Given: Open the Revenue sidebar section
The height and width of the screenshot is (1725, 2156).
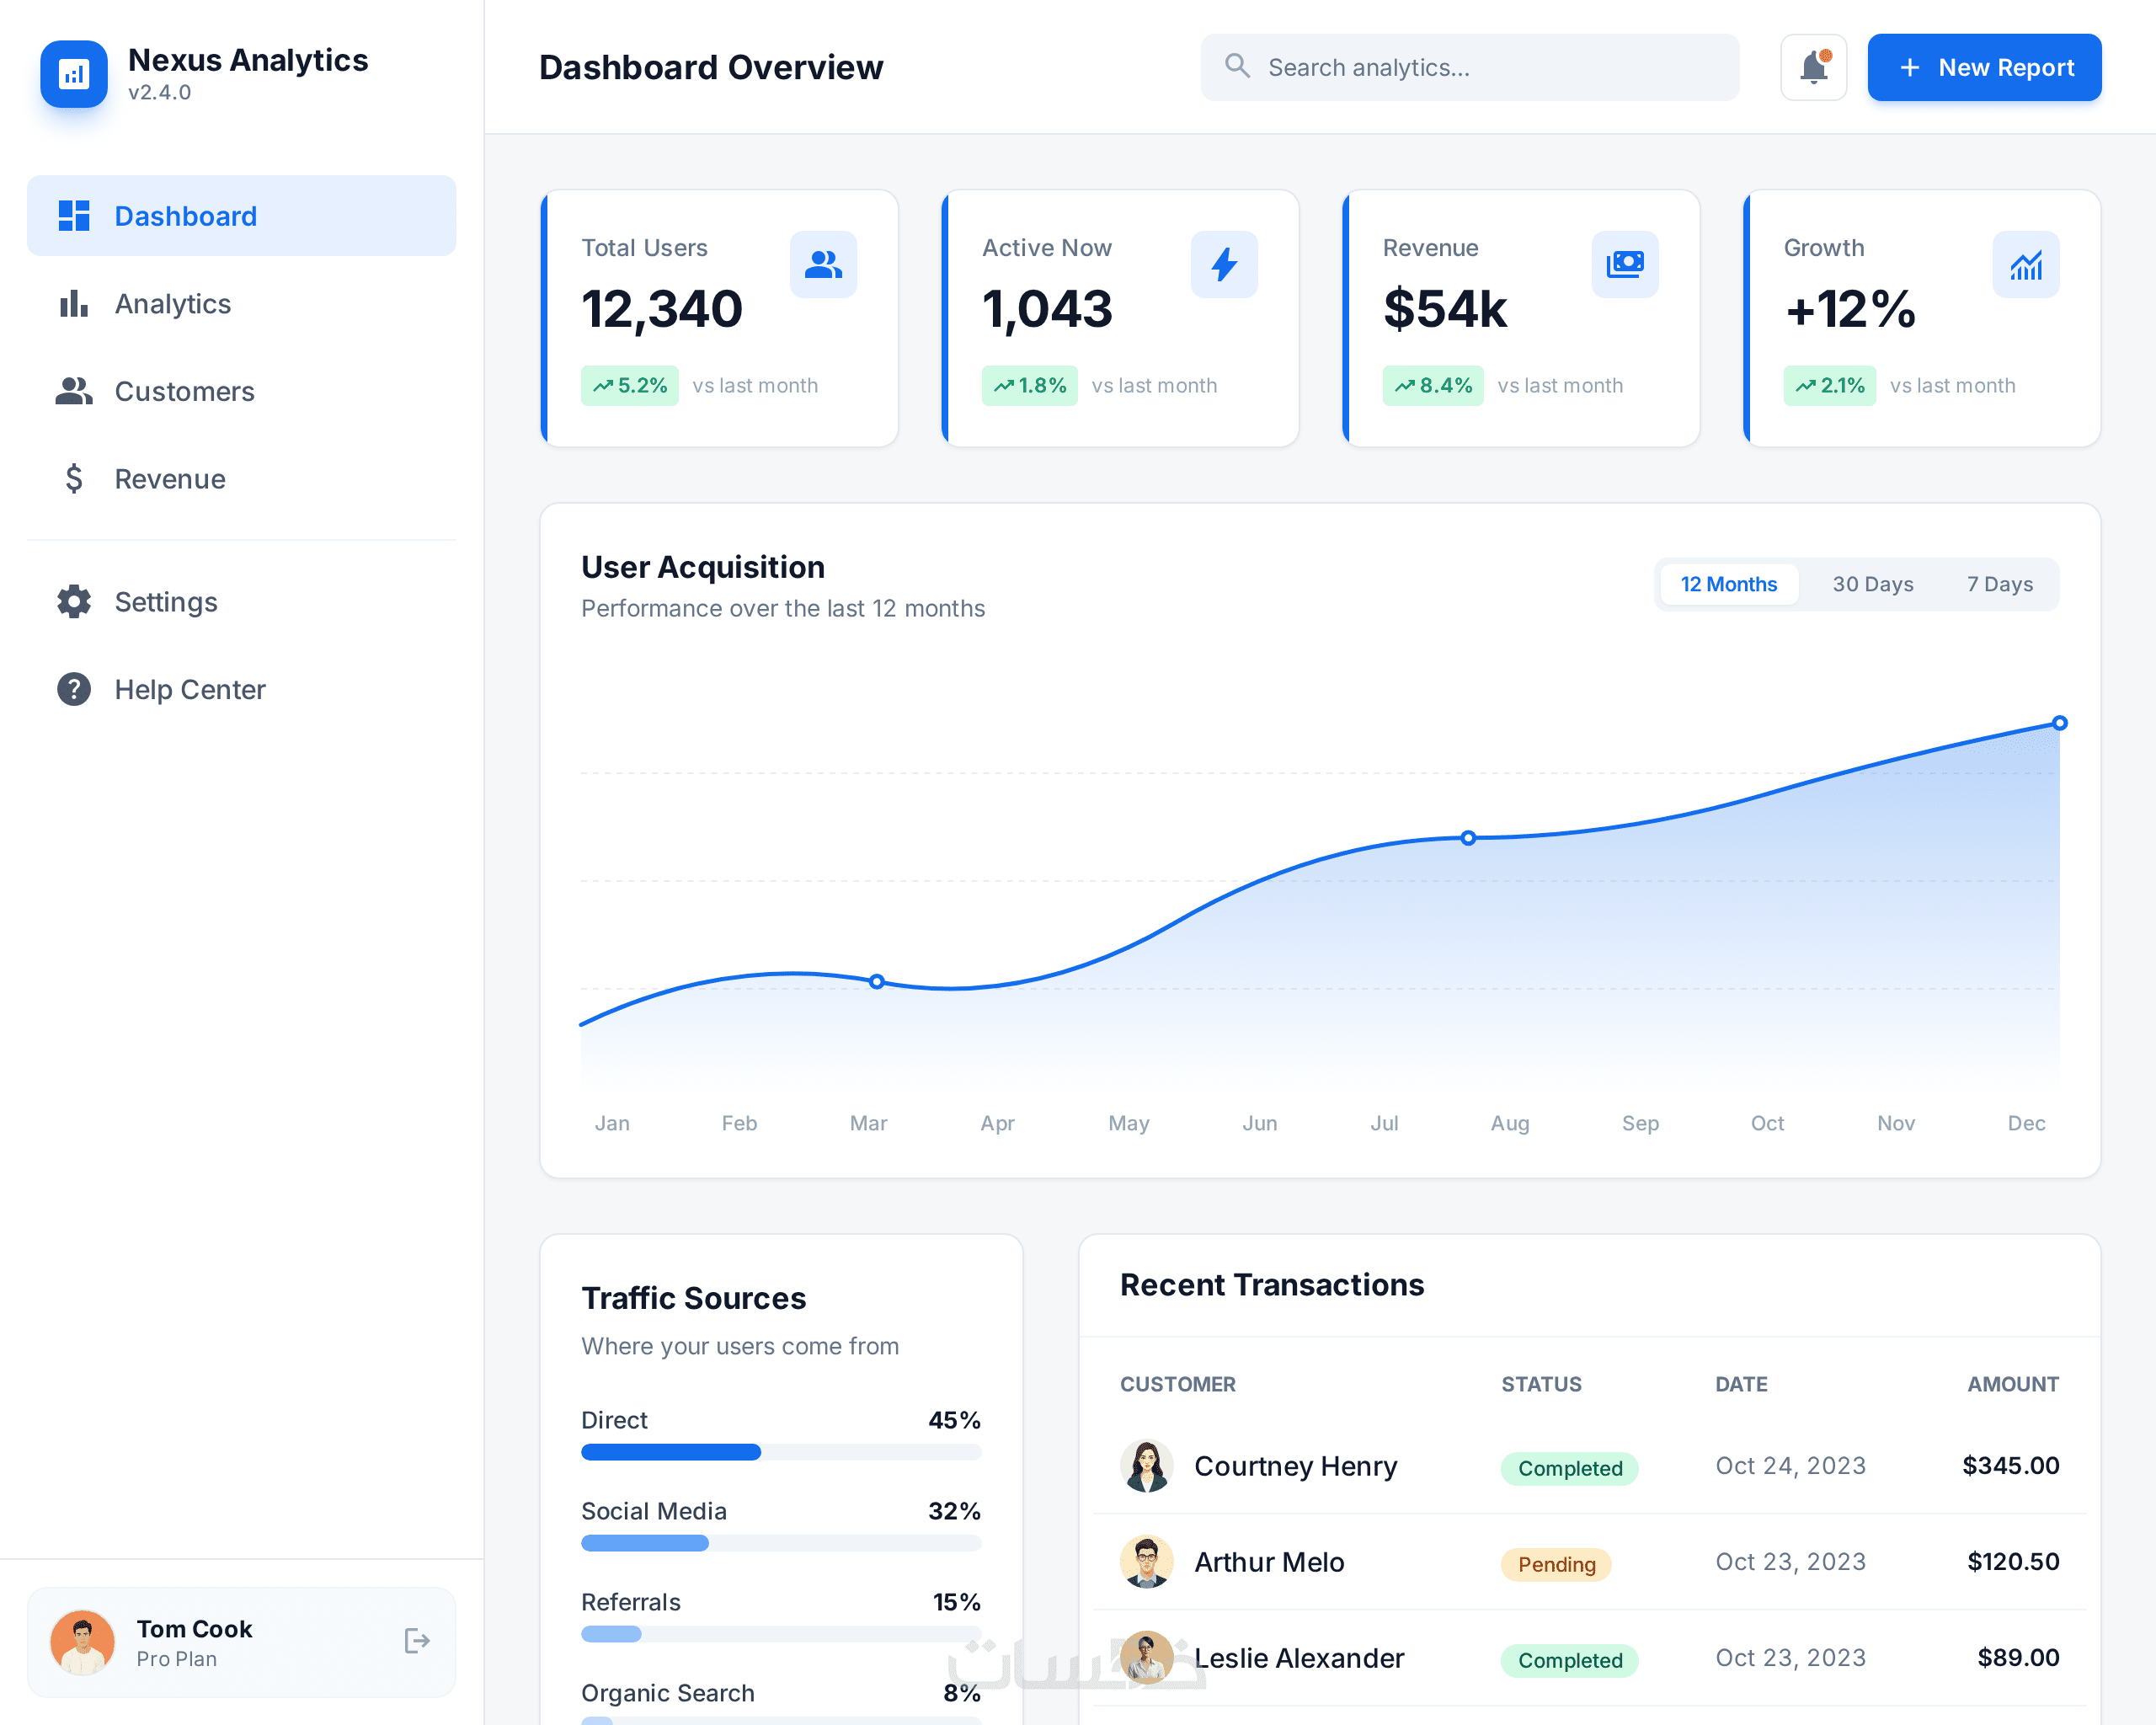Looking at the screenshot, I should pyautogui.click(x=170, y=479).
